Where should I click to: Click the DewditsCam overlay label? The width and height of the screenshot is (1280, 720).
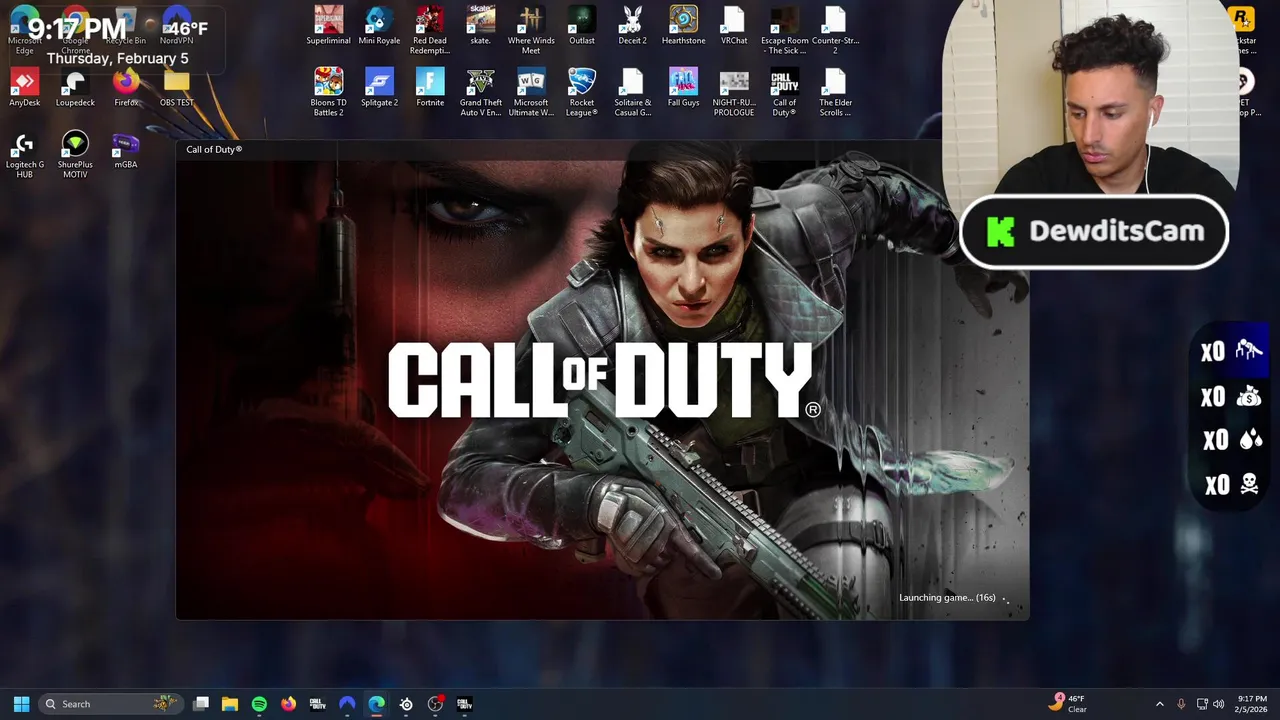point(1094,232)
